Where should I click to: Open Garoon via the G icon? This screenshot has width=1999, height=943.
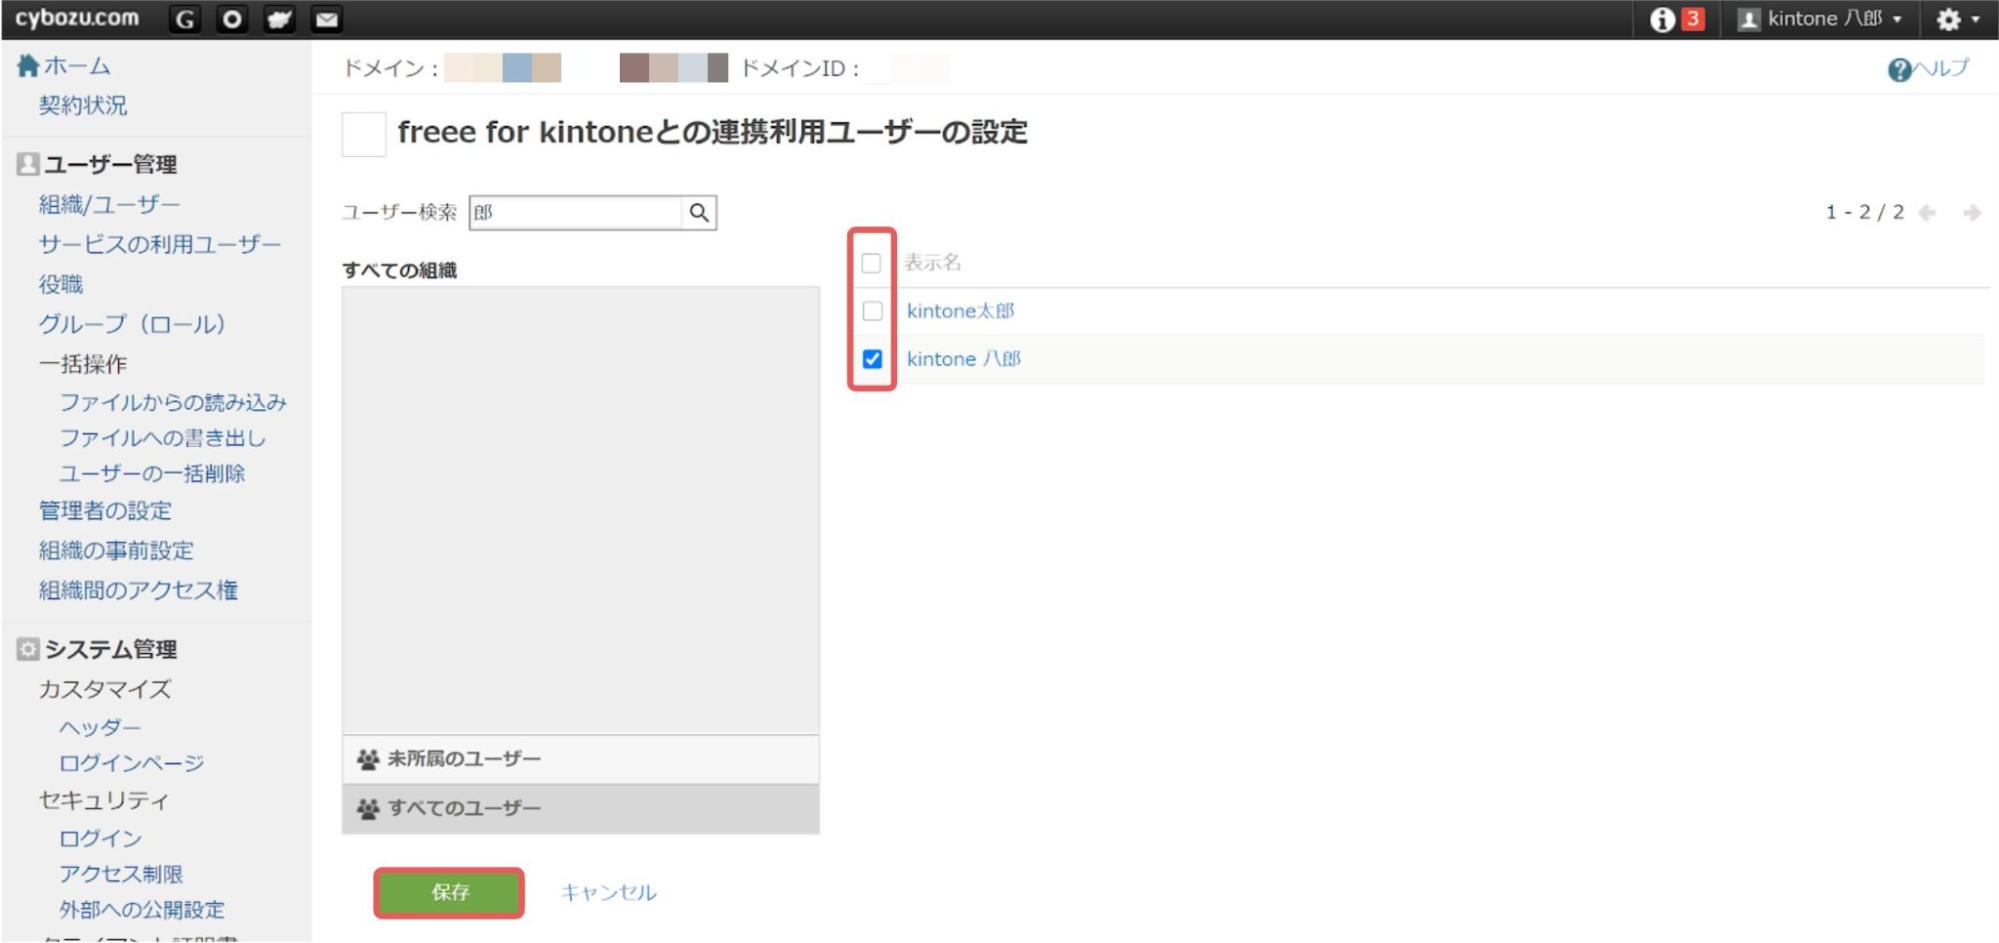point(185,19)
